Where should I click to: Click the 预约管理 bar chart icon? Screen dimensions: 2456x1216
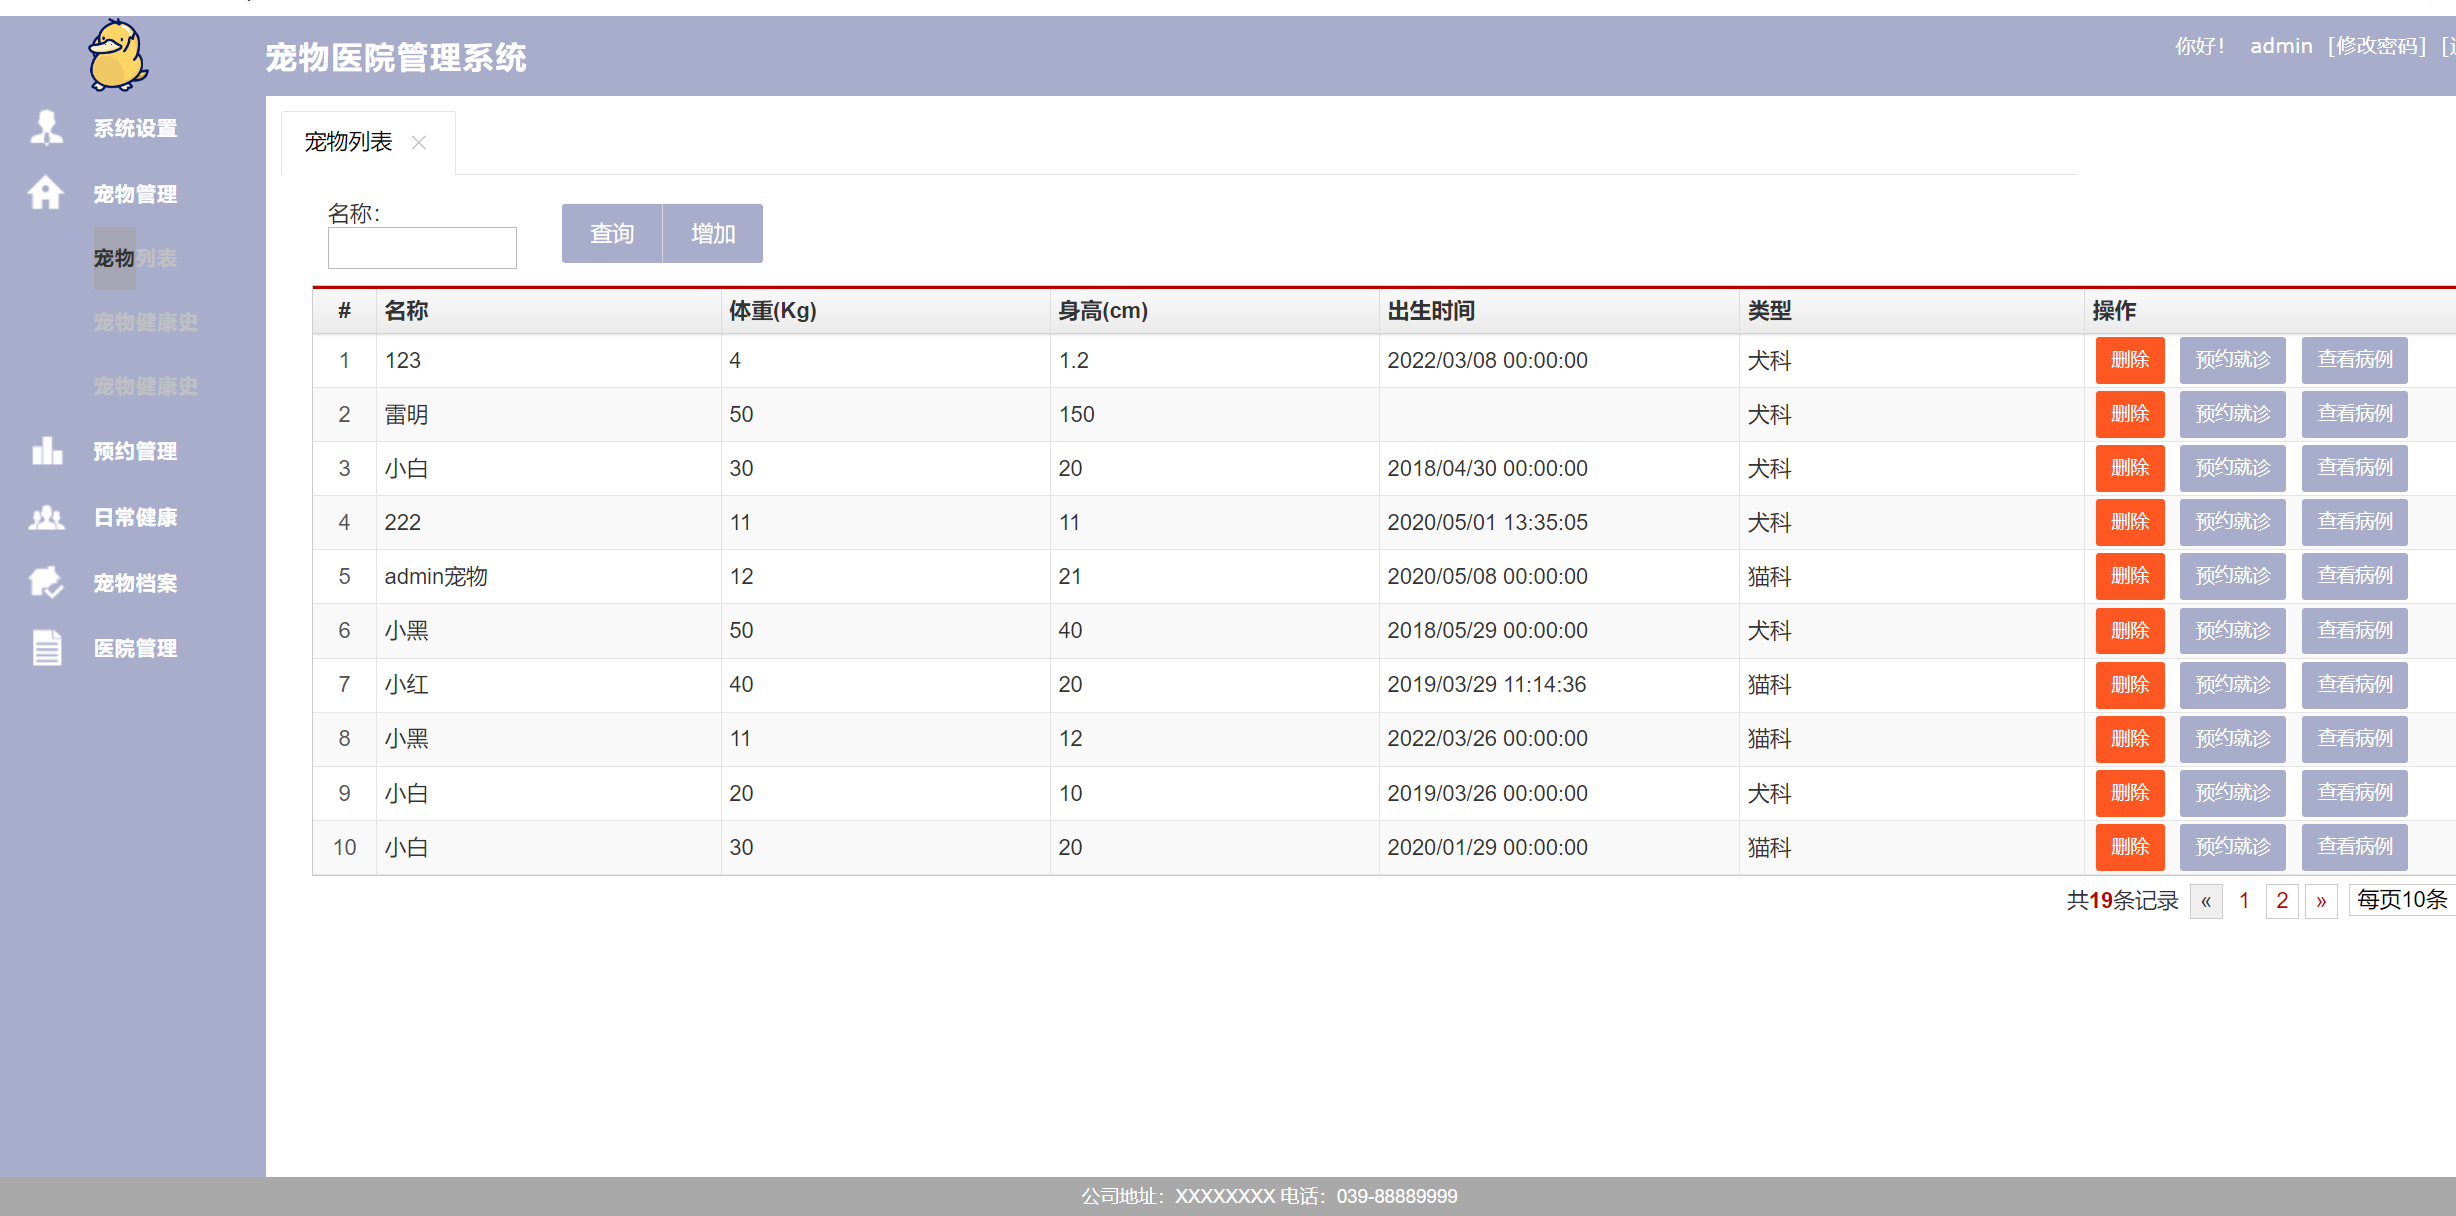pyautogui.click(x=46, y=451)
